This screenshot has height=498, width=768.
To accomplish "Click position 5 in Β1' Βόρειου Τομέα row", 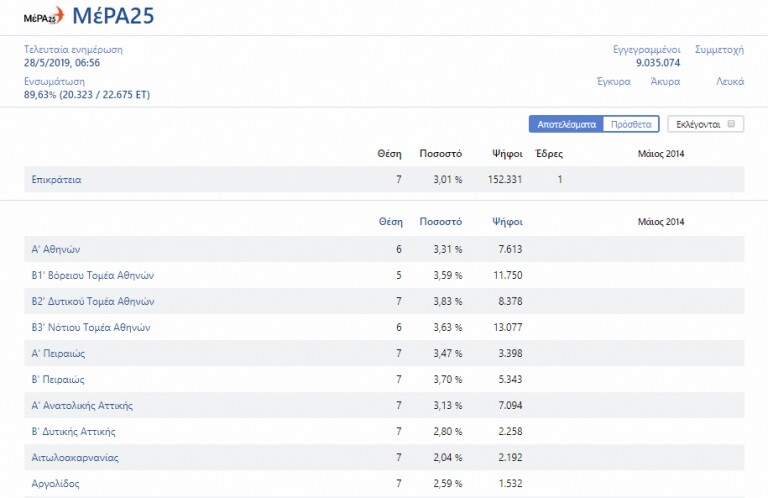I will [x=399, y=275].
